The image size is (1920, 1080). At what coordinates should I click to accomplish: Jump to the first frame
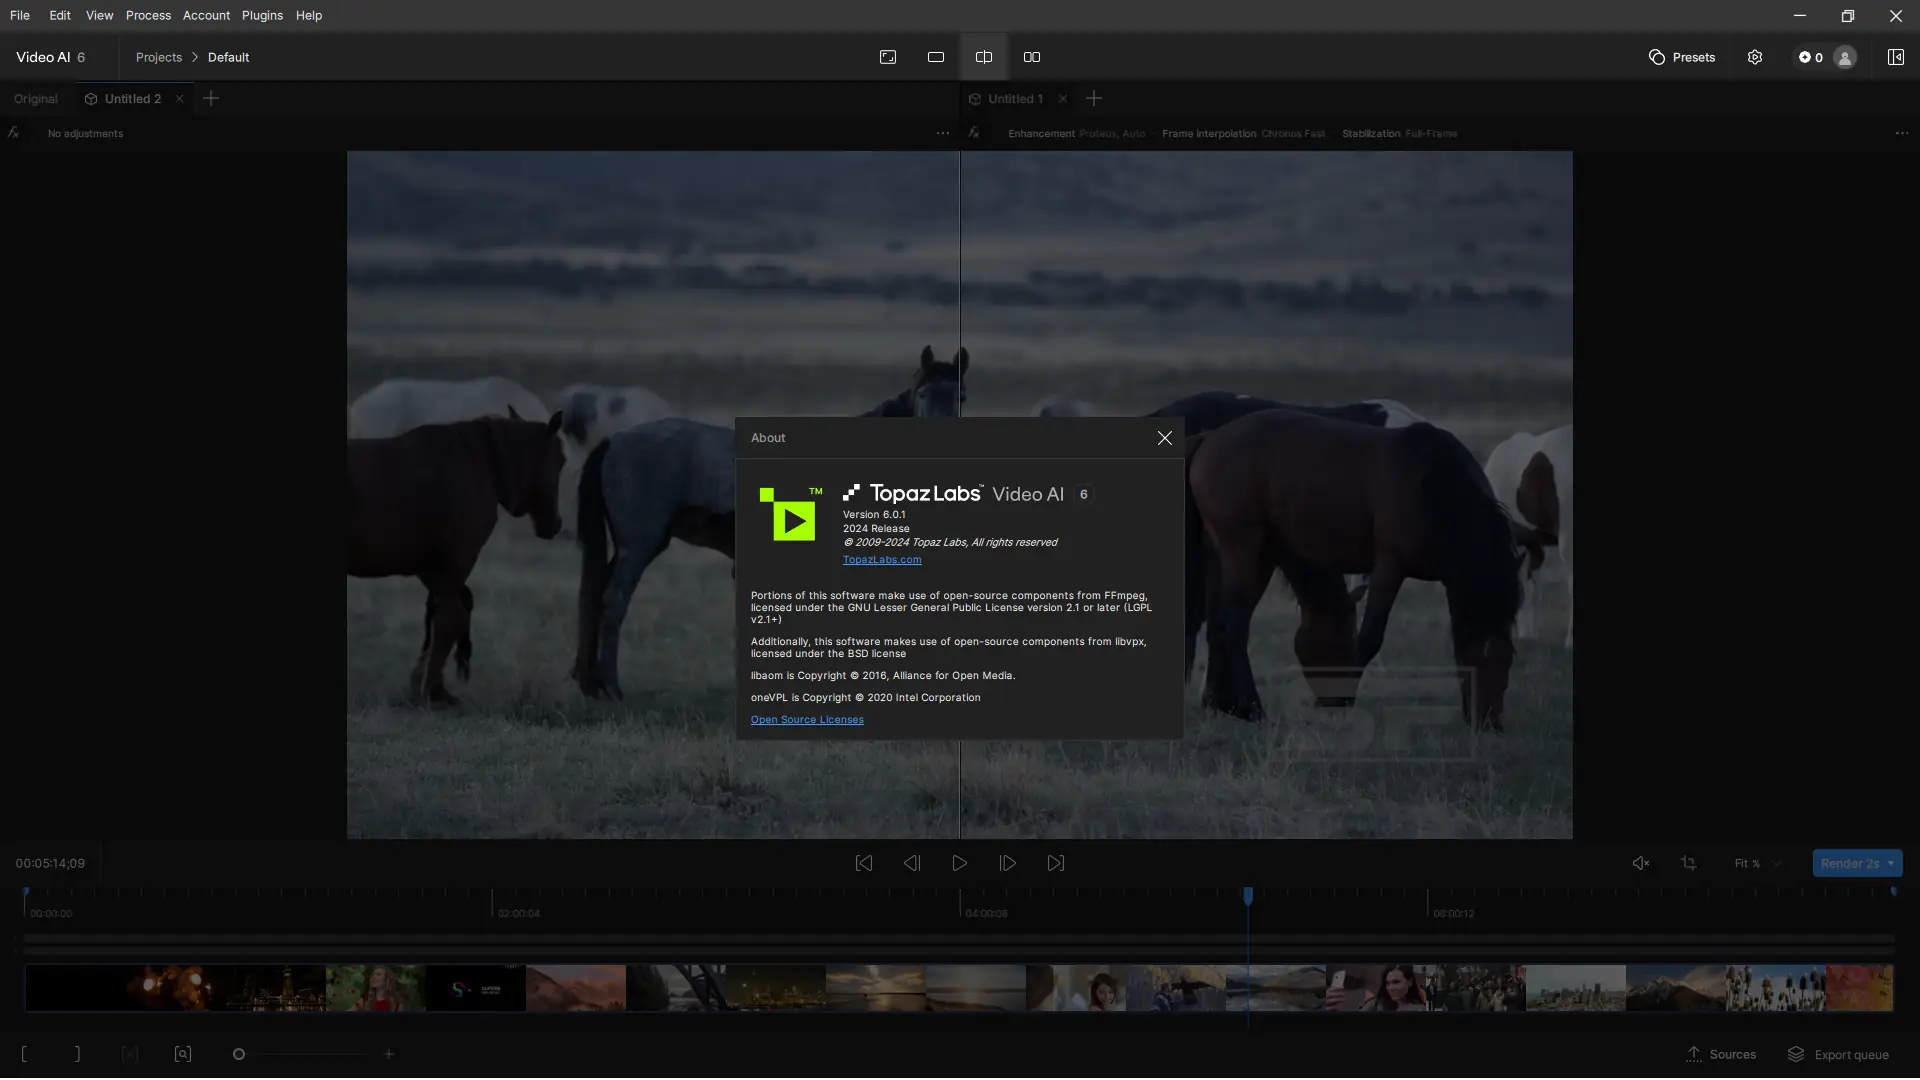click(x=864, y=863)
